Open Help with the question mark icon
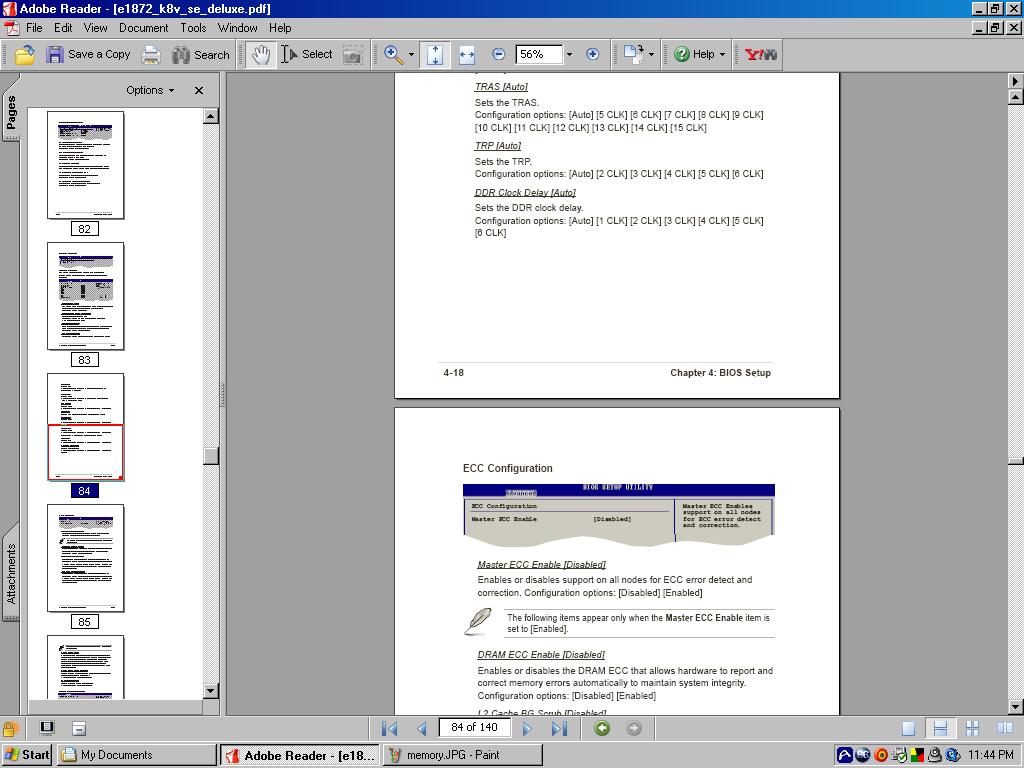The width and height of the screenshot is (1024, 768). pyautogui.click(x=682, y=55)
